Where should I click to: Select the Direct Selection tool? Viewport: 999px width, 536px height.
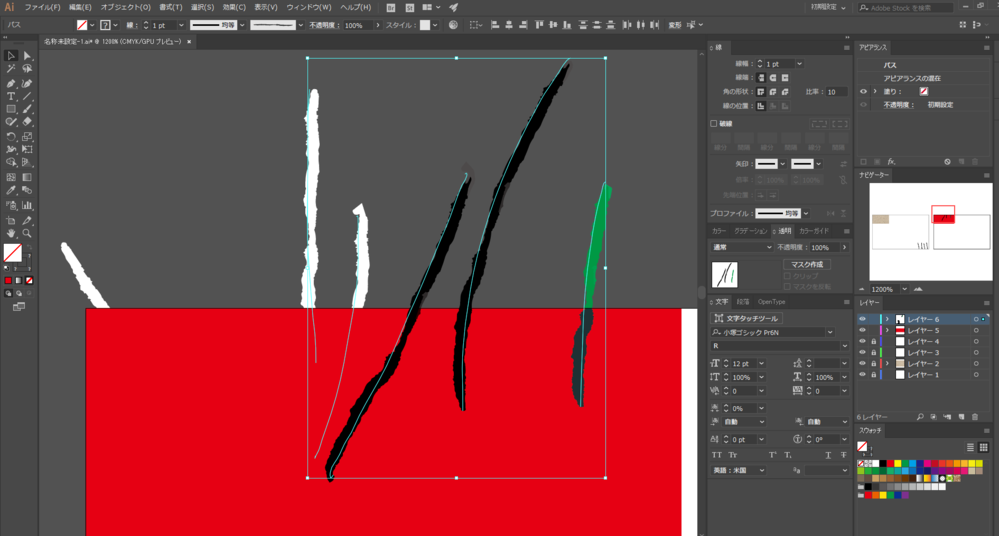tap(27, 56)
